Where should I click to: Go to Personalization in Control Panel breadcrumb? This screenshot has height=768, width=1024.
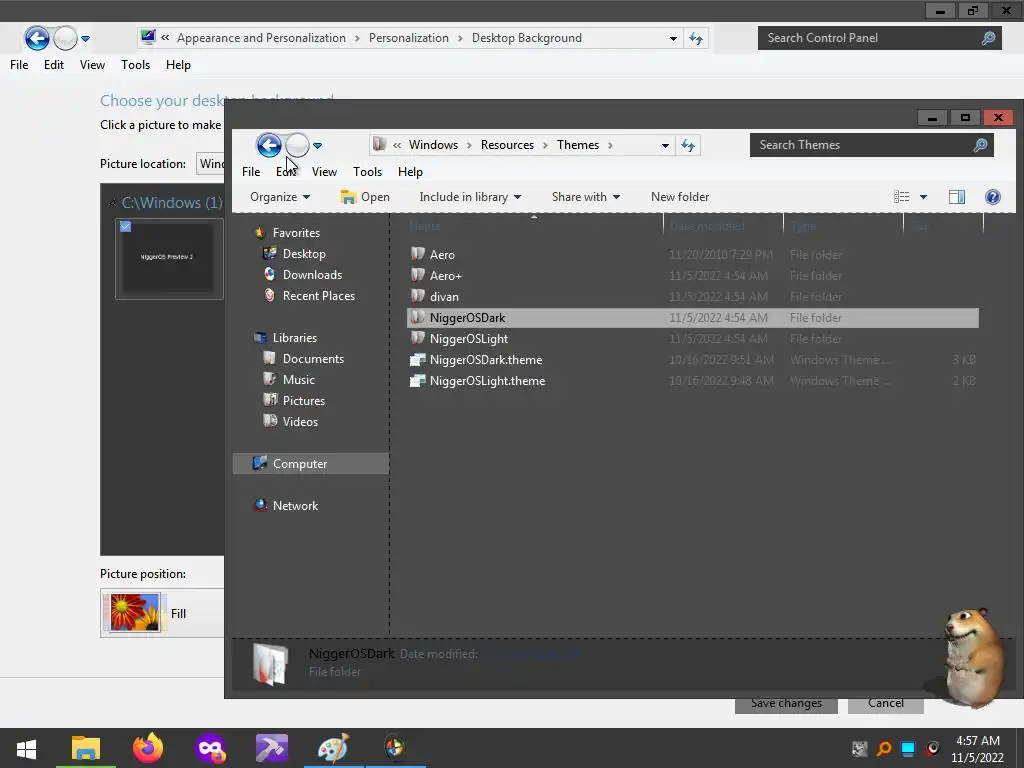pos(409,38)
